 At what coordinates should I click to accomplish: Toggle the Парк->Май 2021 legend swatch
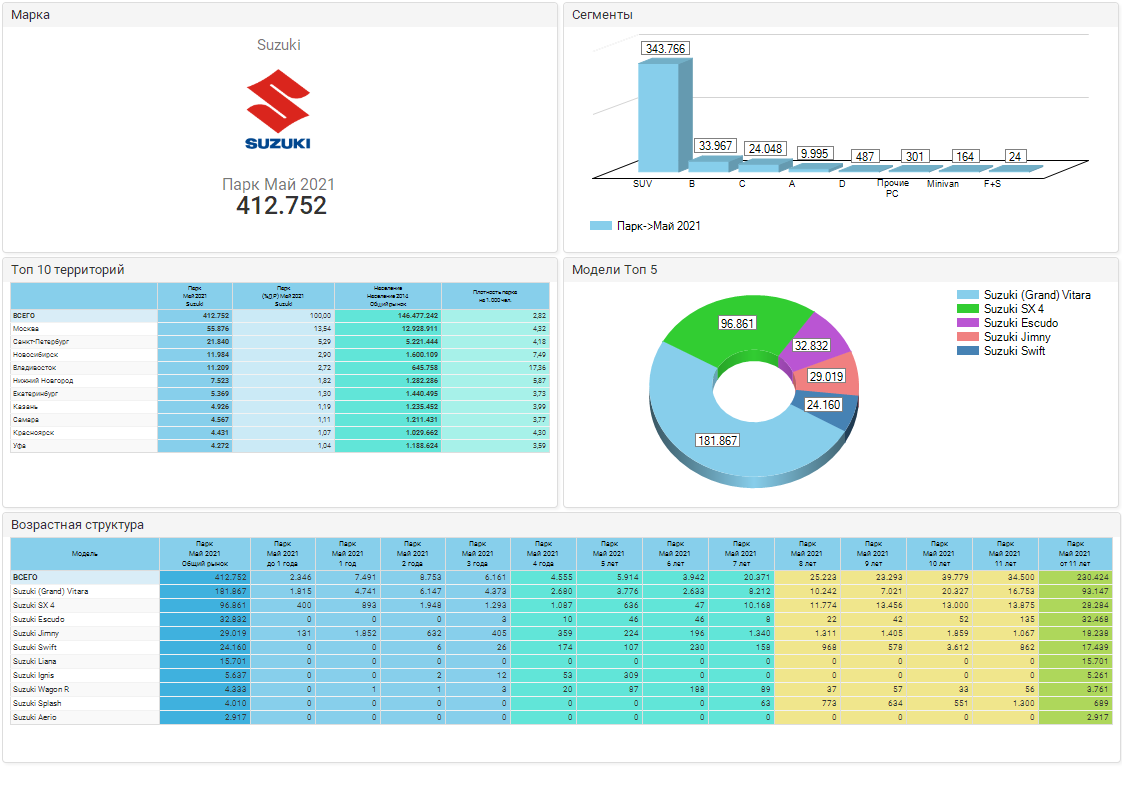(600, 226)
